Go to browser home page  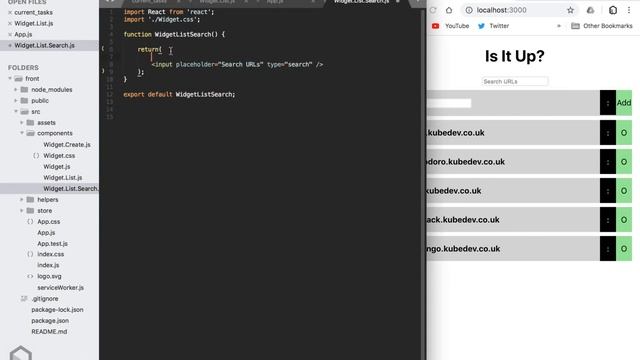[449, 10]
